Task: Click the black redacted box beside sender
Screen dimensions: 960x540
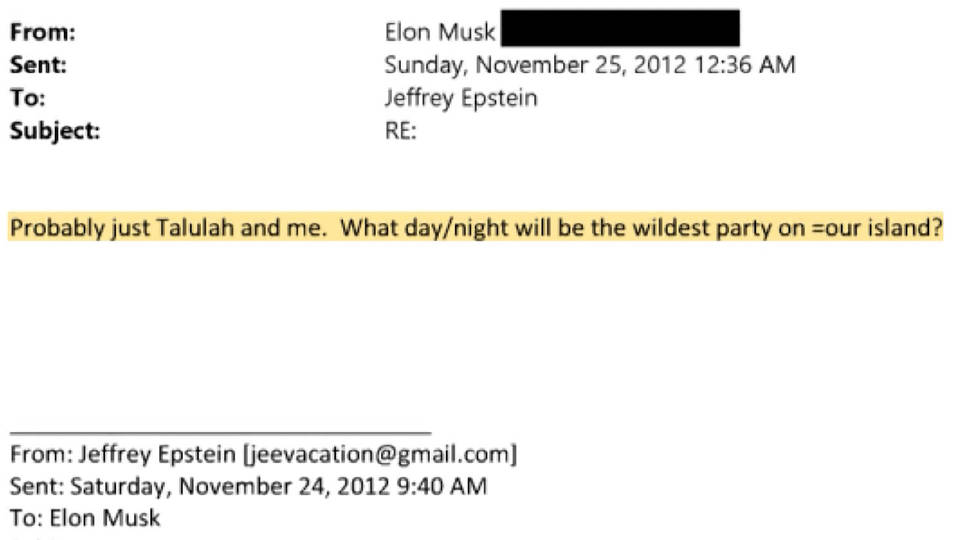Action: point(620,29)
